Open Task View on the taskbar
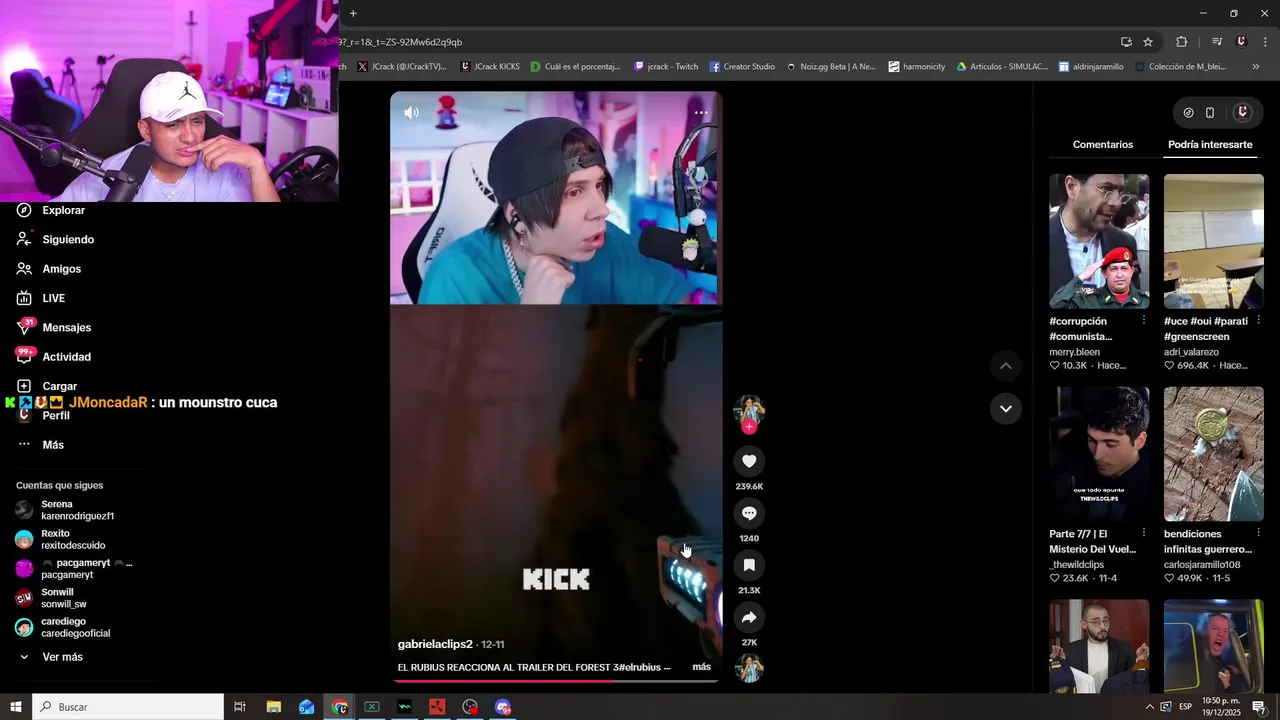The width and height of the screenshot is (1280, 720). tap(240, 707)
